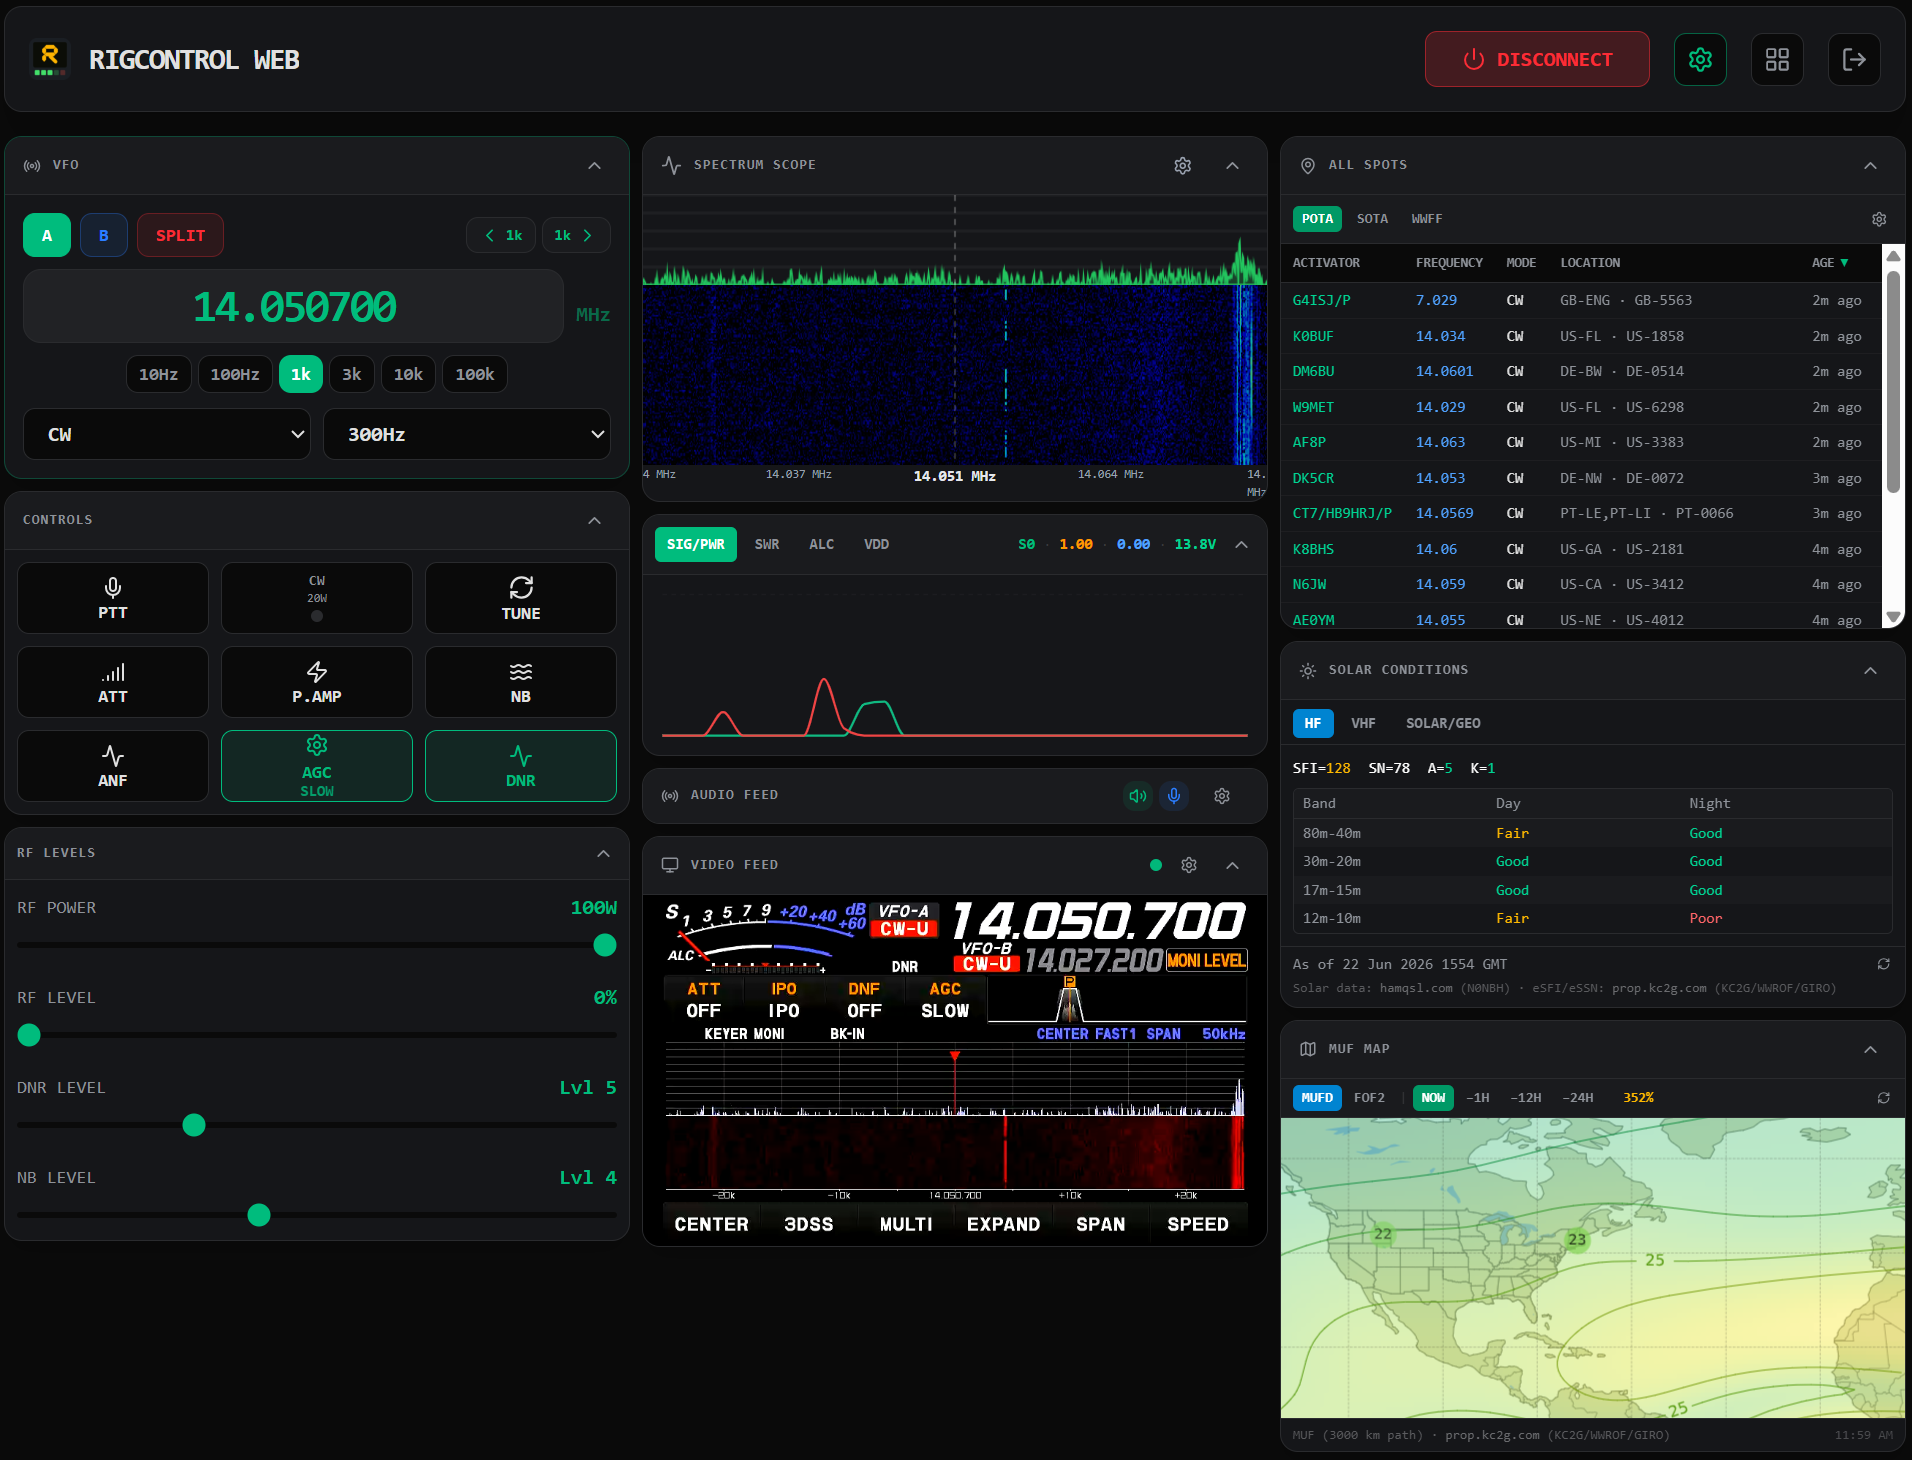This screenshot has height=1460, width=1912.
Task: Collapse the Video Feed panel
Action: point(1233,865)
